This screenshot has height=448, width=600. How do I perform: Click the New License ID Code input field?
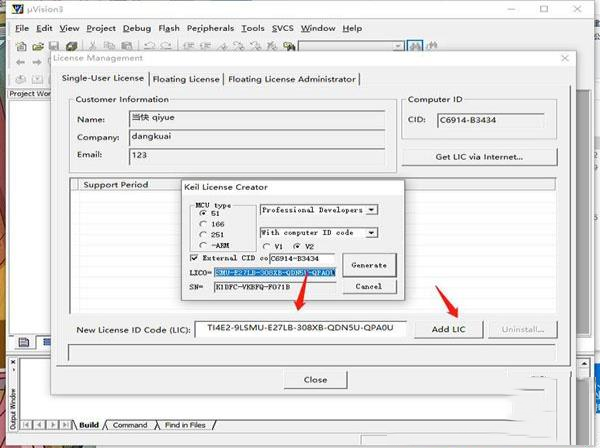pyautogui.click(x=300, y=329)
